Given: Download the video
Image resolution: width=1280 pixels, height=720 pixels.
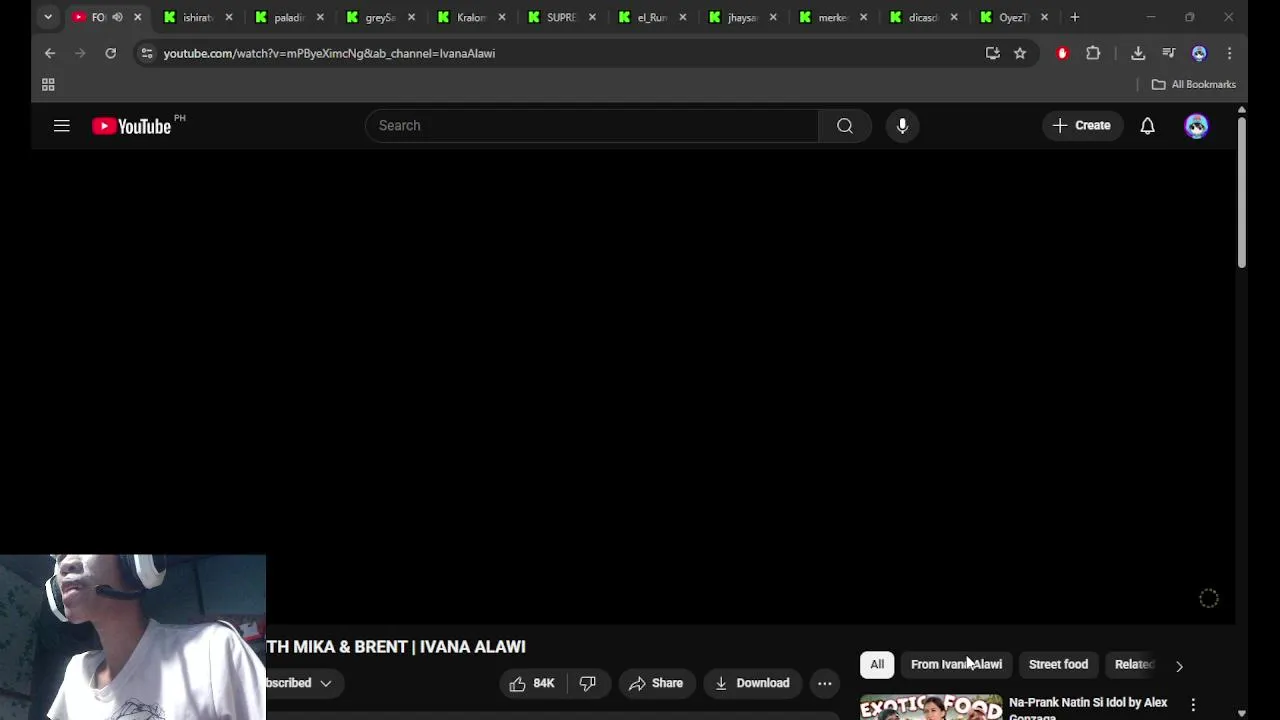Looking at the screenshot, I should tap(752, 683).
